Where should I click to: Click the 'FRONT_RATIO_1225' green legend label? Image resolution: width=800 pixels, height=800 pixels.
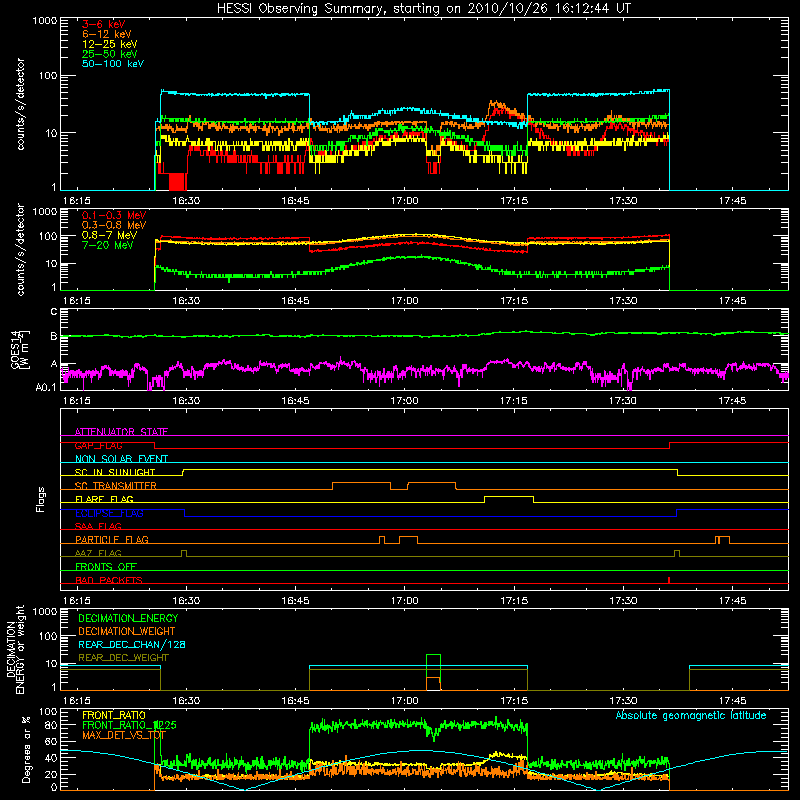[x=129, y=725]
